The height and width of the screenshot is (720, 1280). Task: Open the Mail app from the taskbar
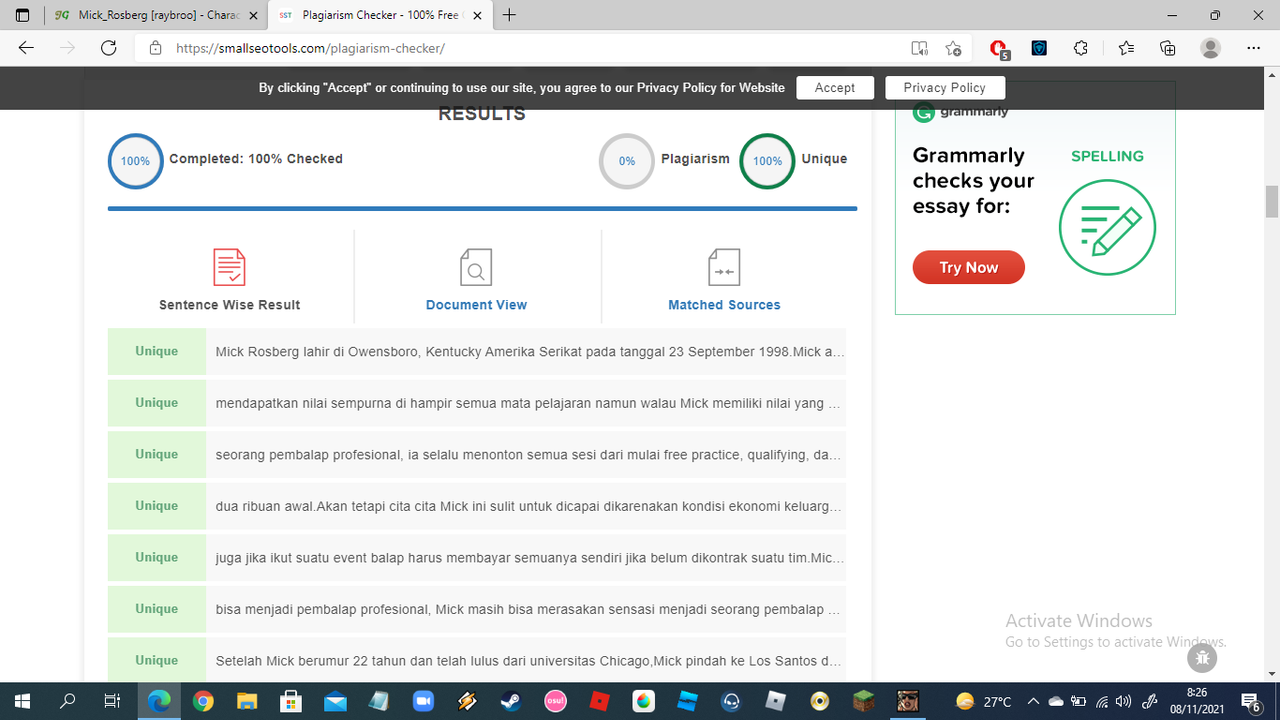coord(335,701)
